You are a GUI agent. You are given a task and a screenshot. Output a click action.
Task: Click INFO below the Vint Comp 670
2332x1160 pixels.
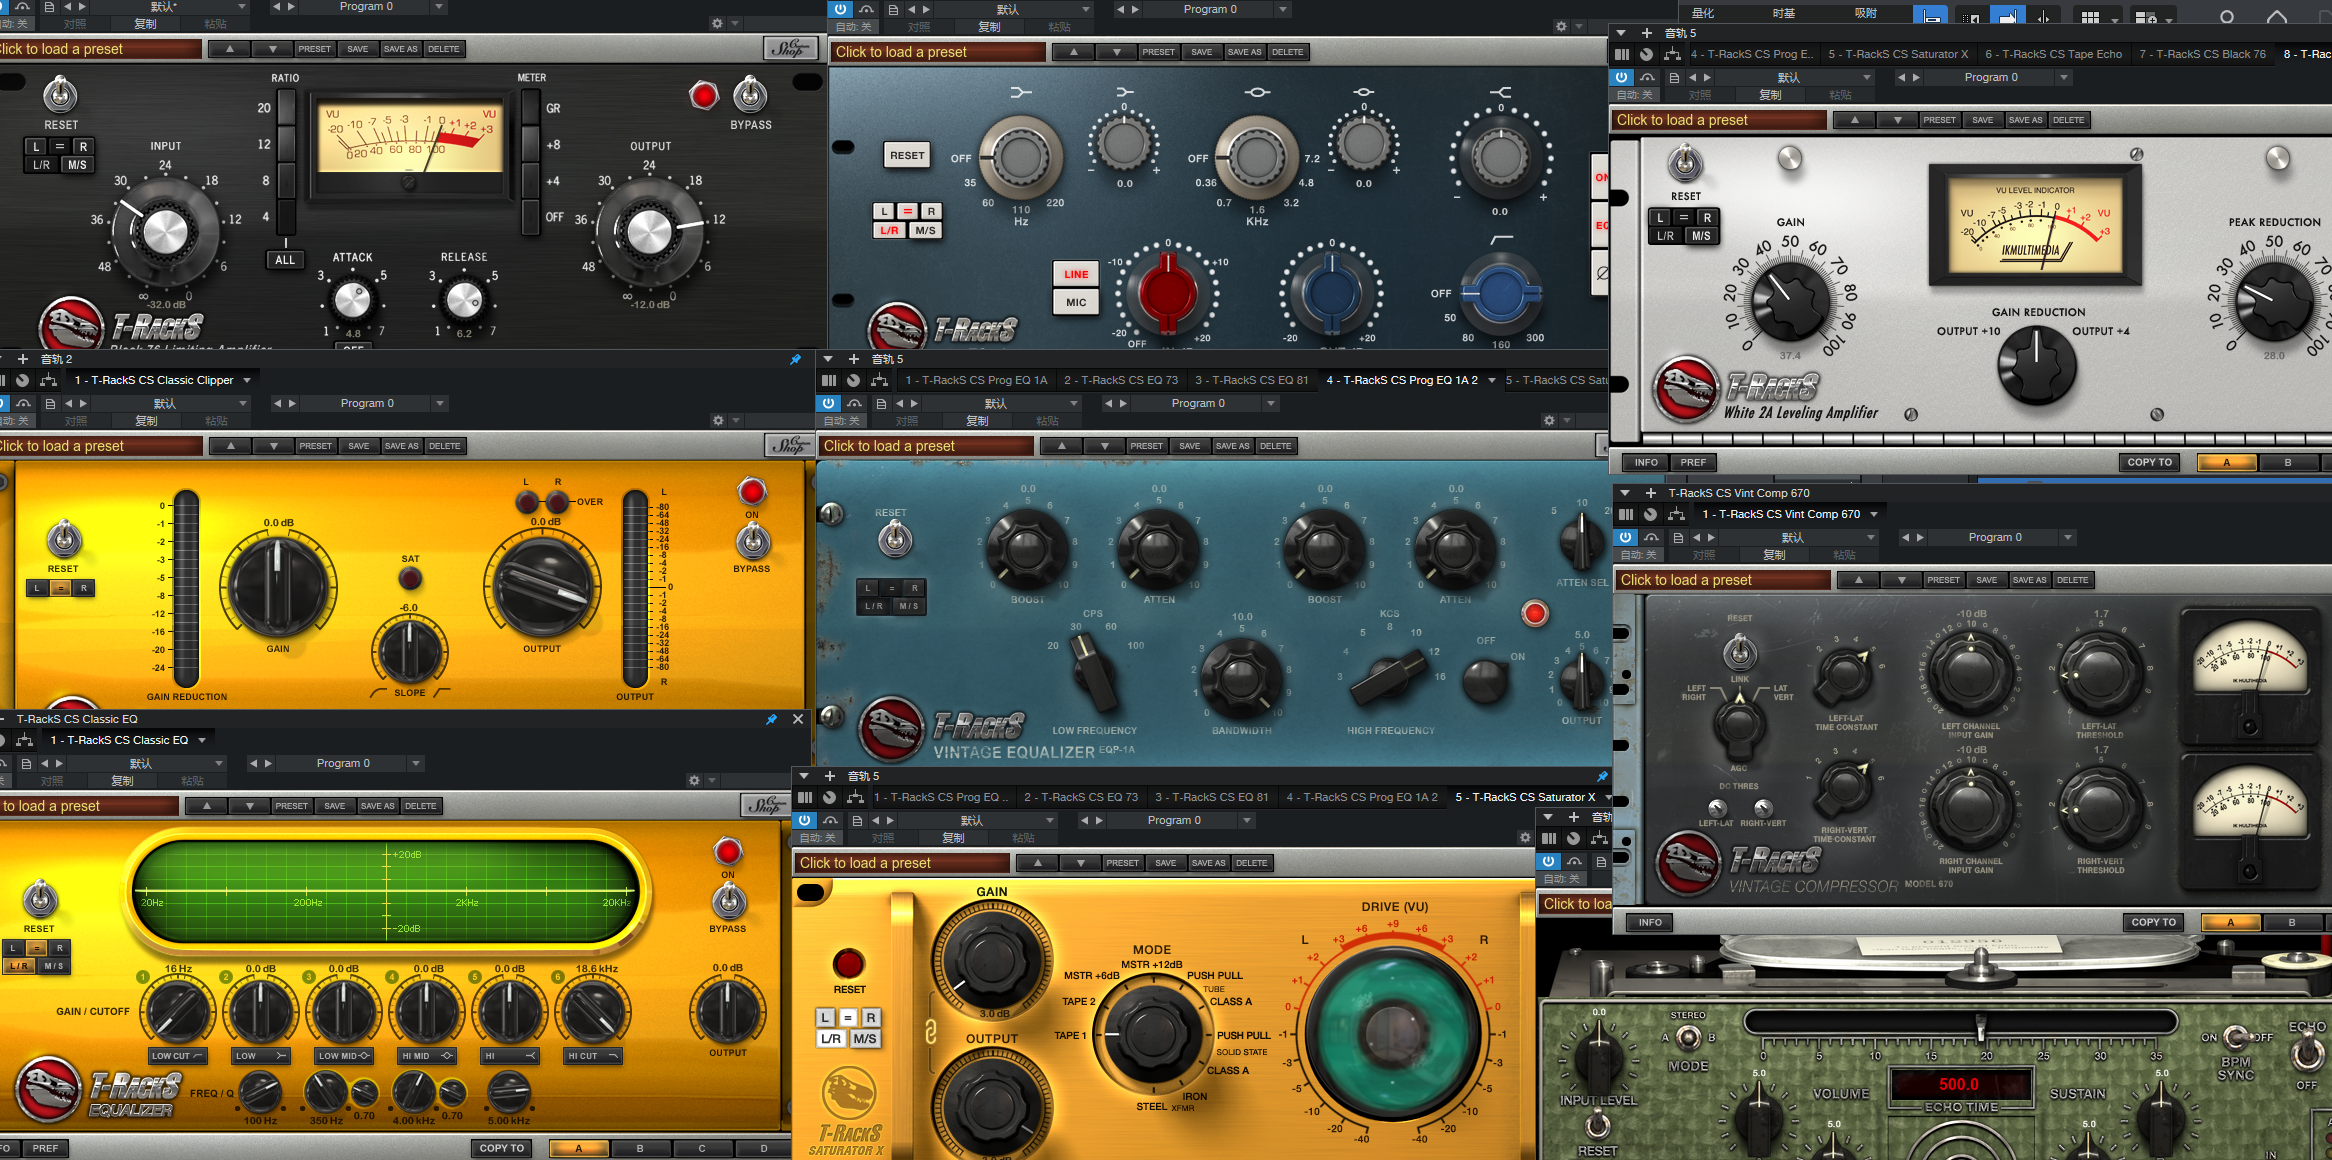click(x=1650, y=922)
